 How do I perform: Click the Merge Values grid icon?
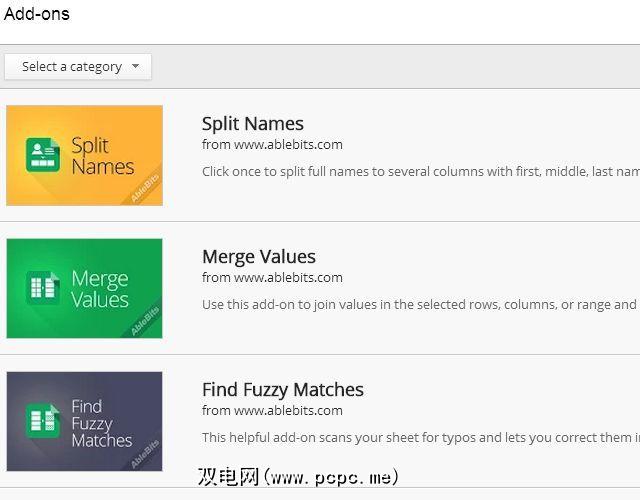[43, 288]
